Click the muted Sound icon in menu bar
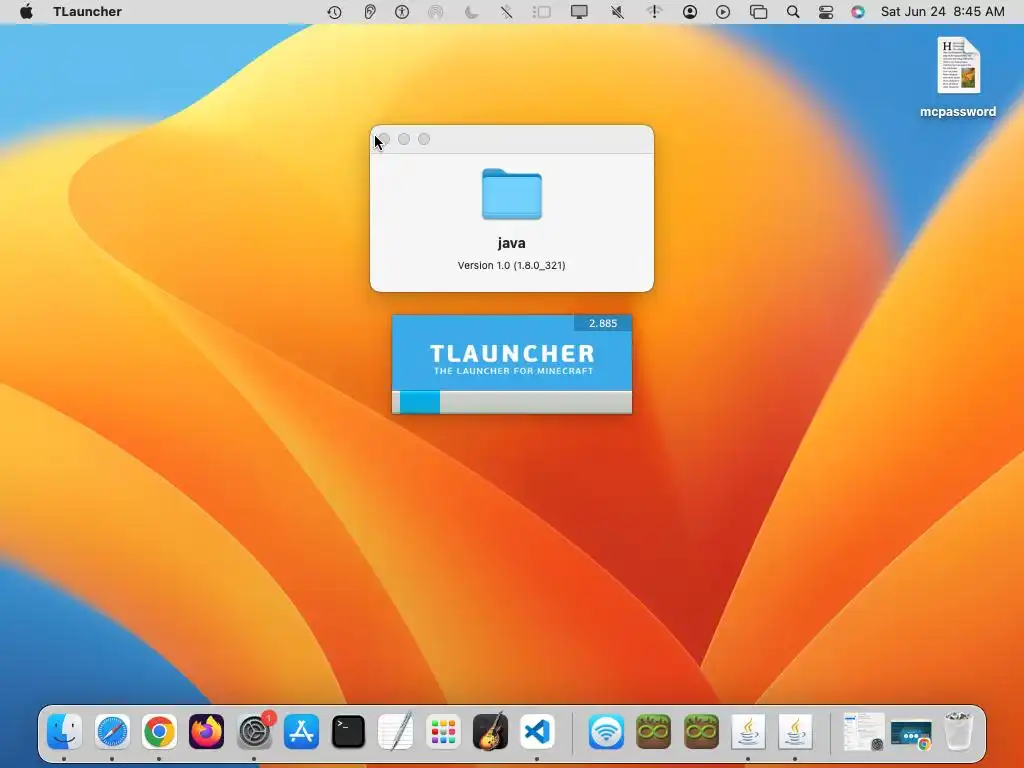1024x768 pixels. pyautogui.click(x=616, y=12)
